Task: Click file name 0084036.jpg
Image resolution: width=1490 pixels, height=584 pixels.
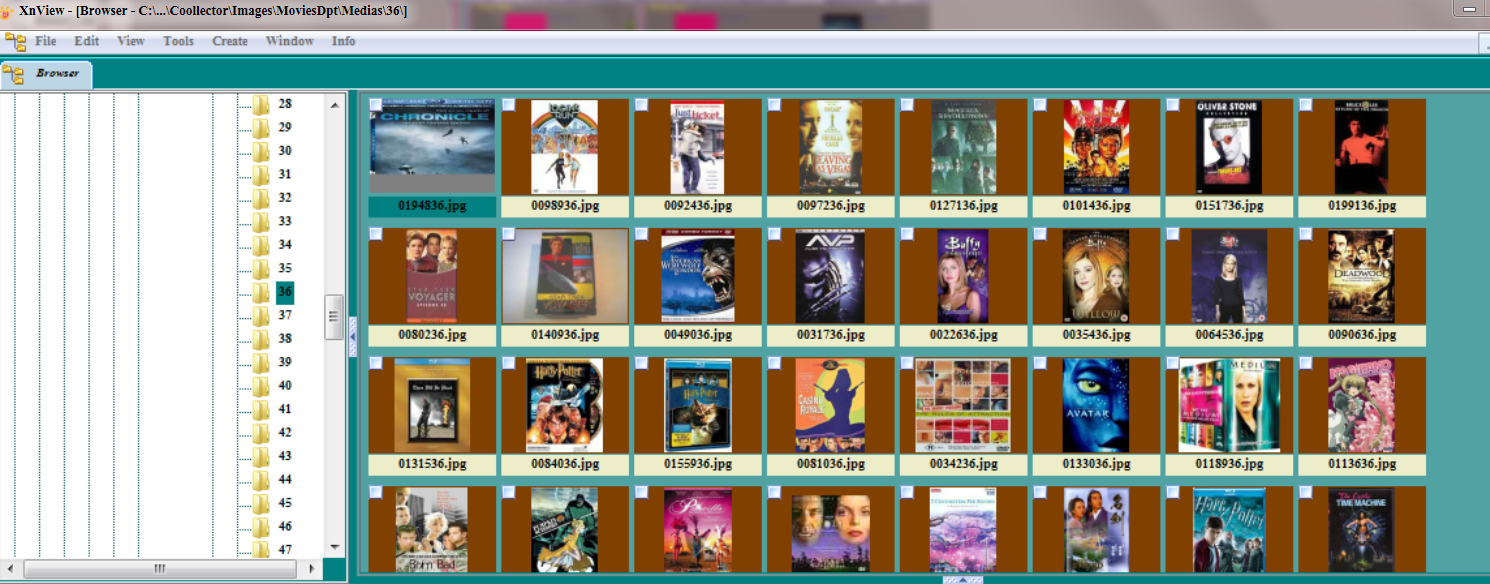Action: [565, 464]
